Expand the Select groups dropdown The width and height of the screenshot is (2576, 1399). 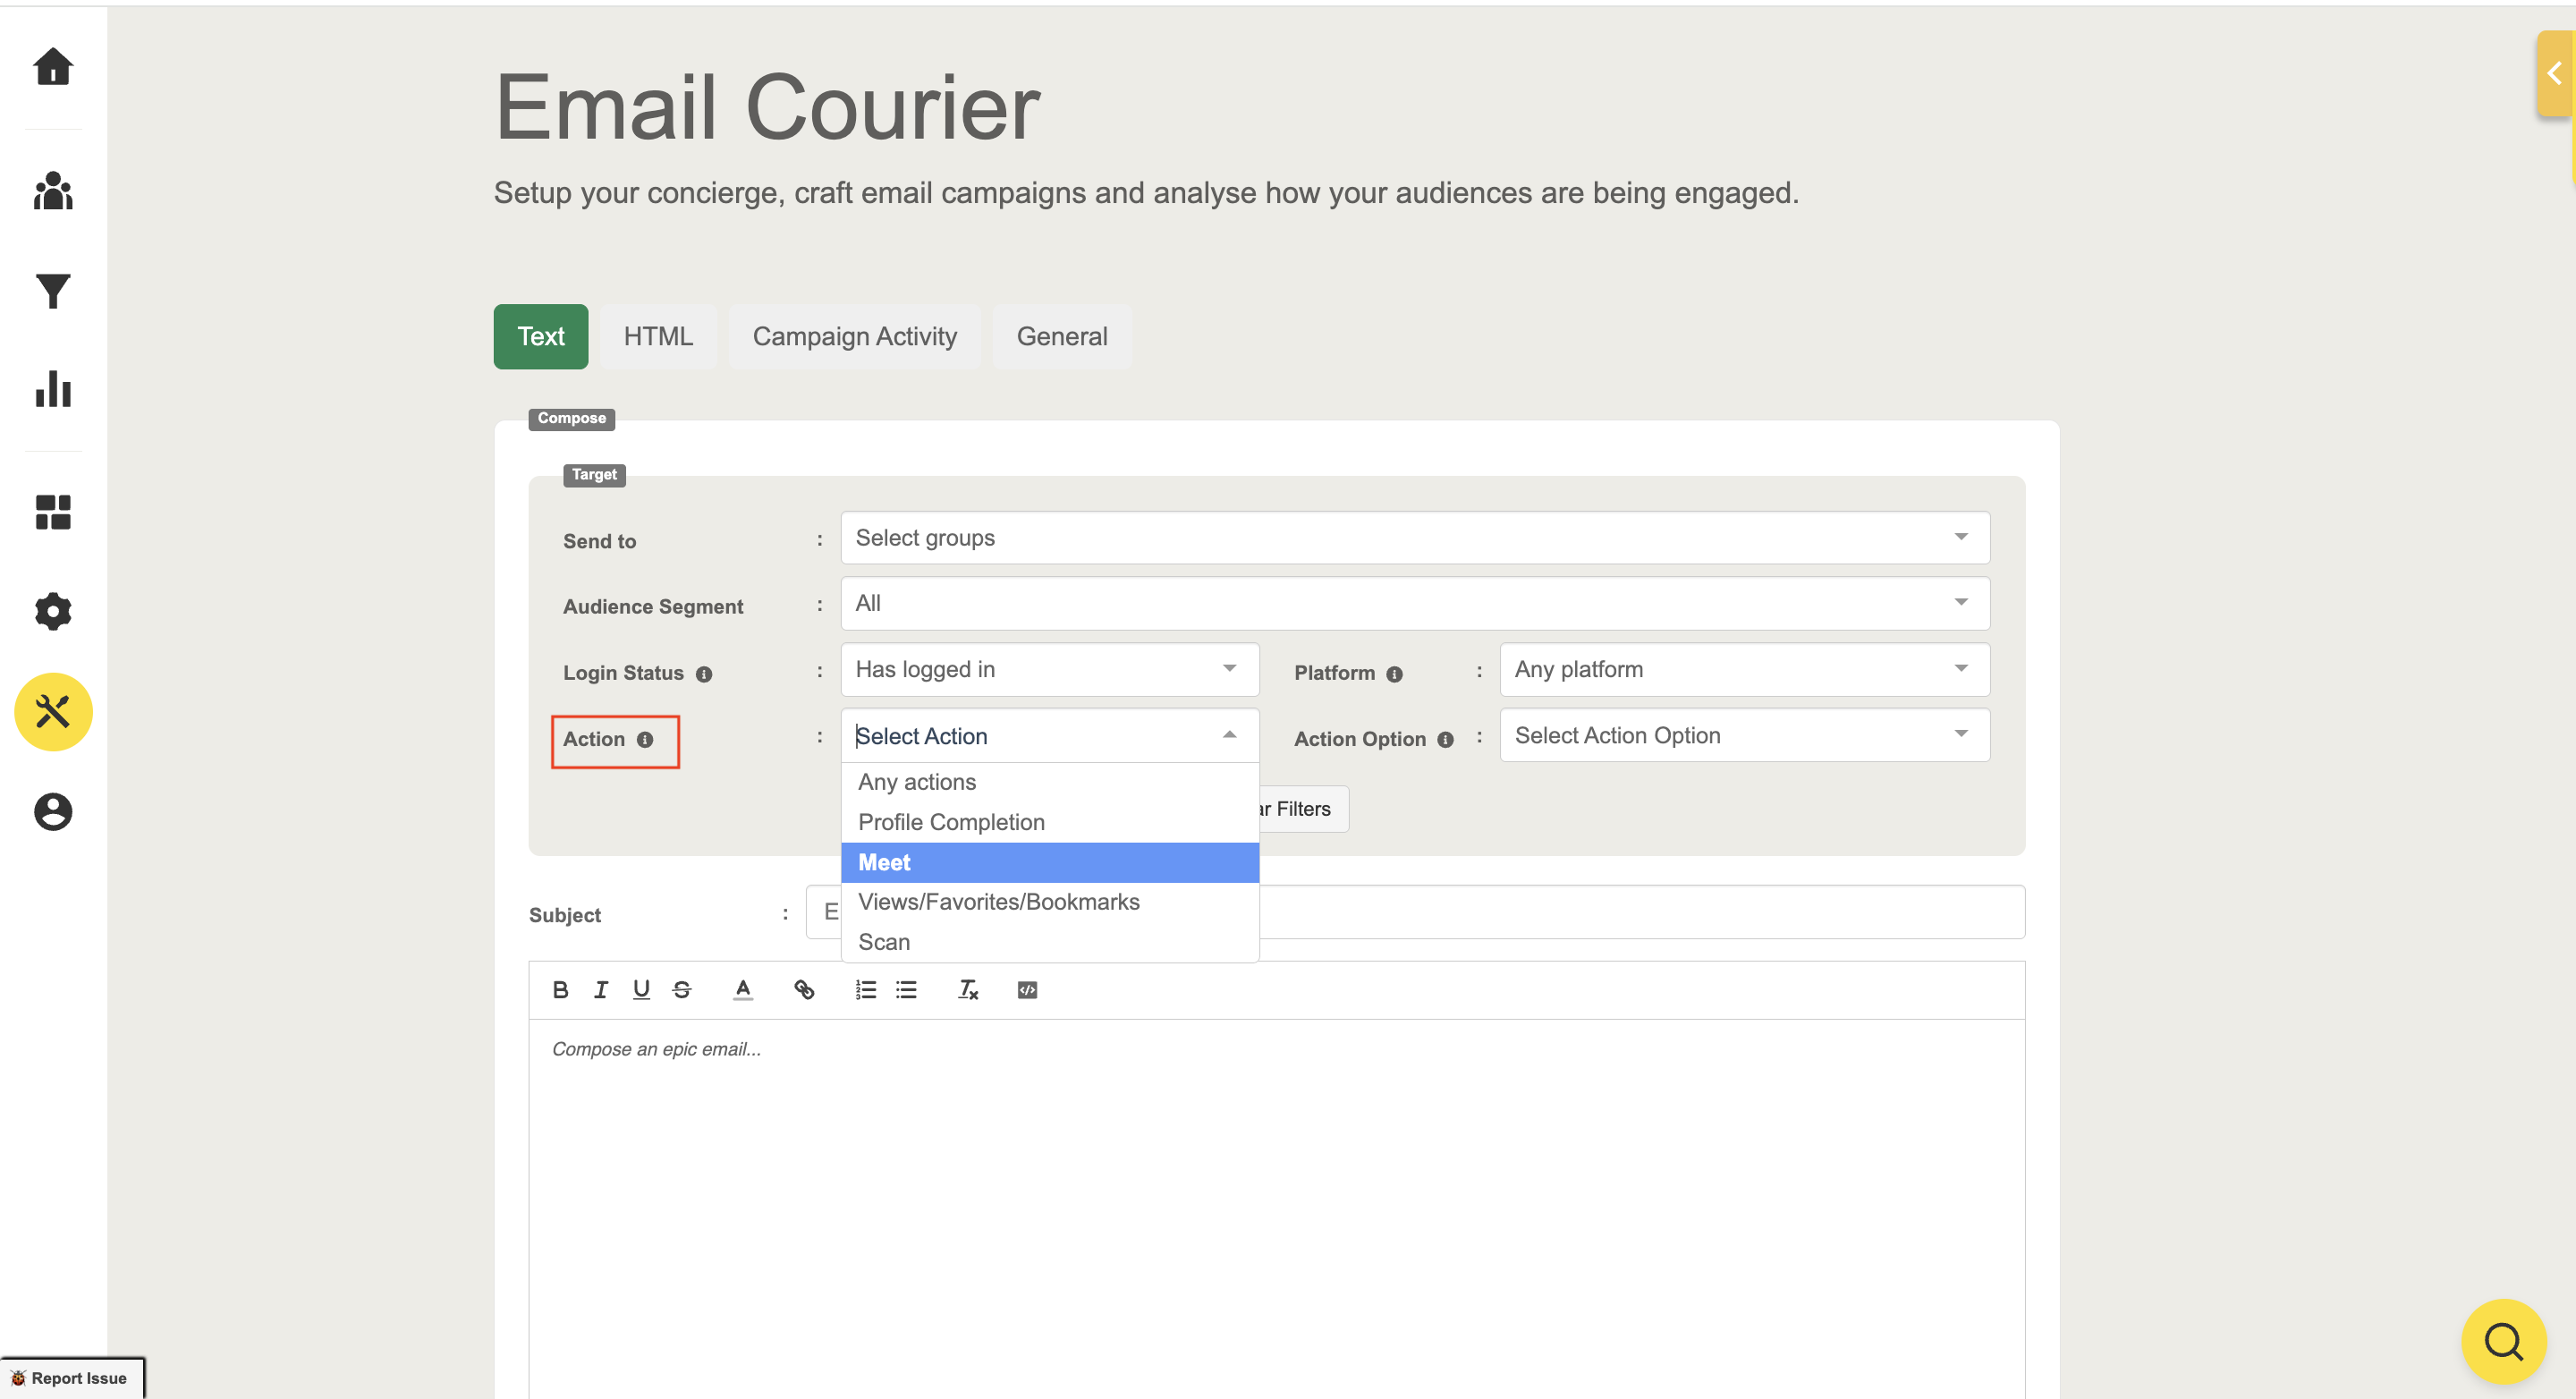point(1414,538)
